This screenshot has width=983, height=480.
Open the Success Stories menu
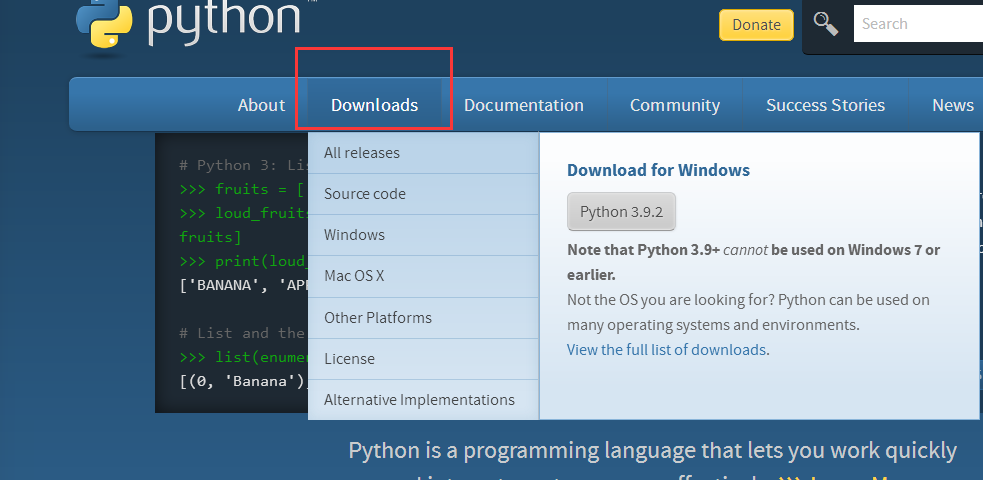pyautogui.click(x=825, y=105)
